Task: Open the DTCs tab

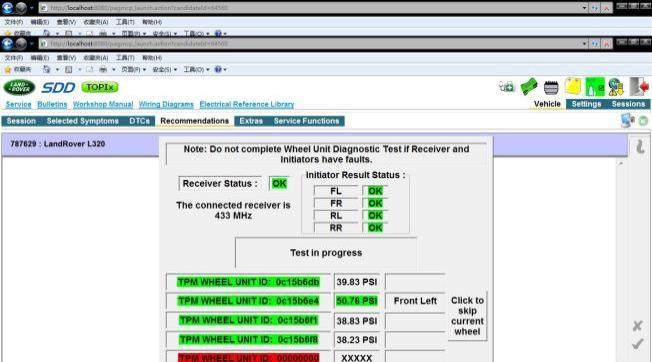Action: 139,121
